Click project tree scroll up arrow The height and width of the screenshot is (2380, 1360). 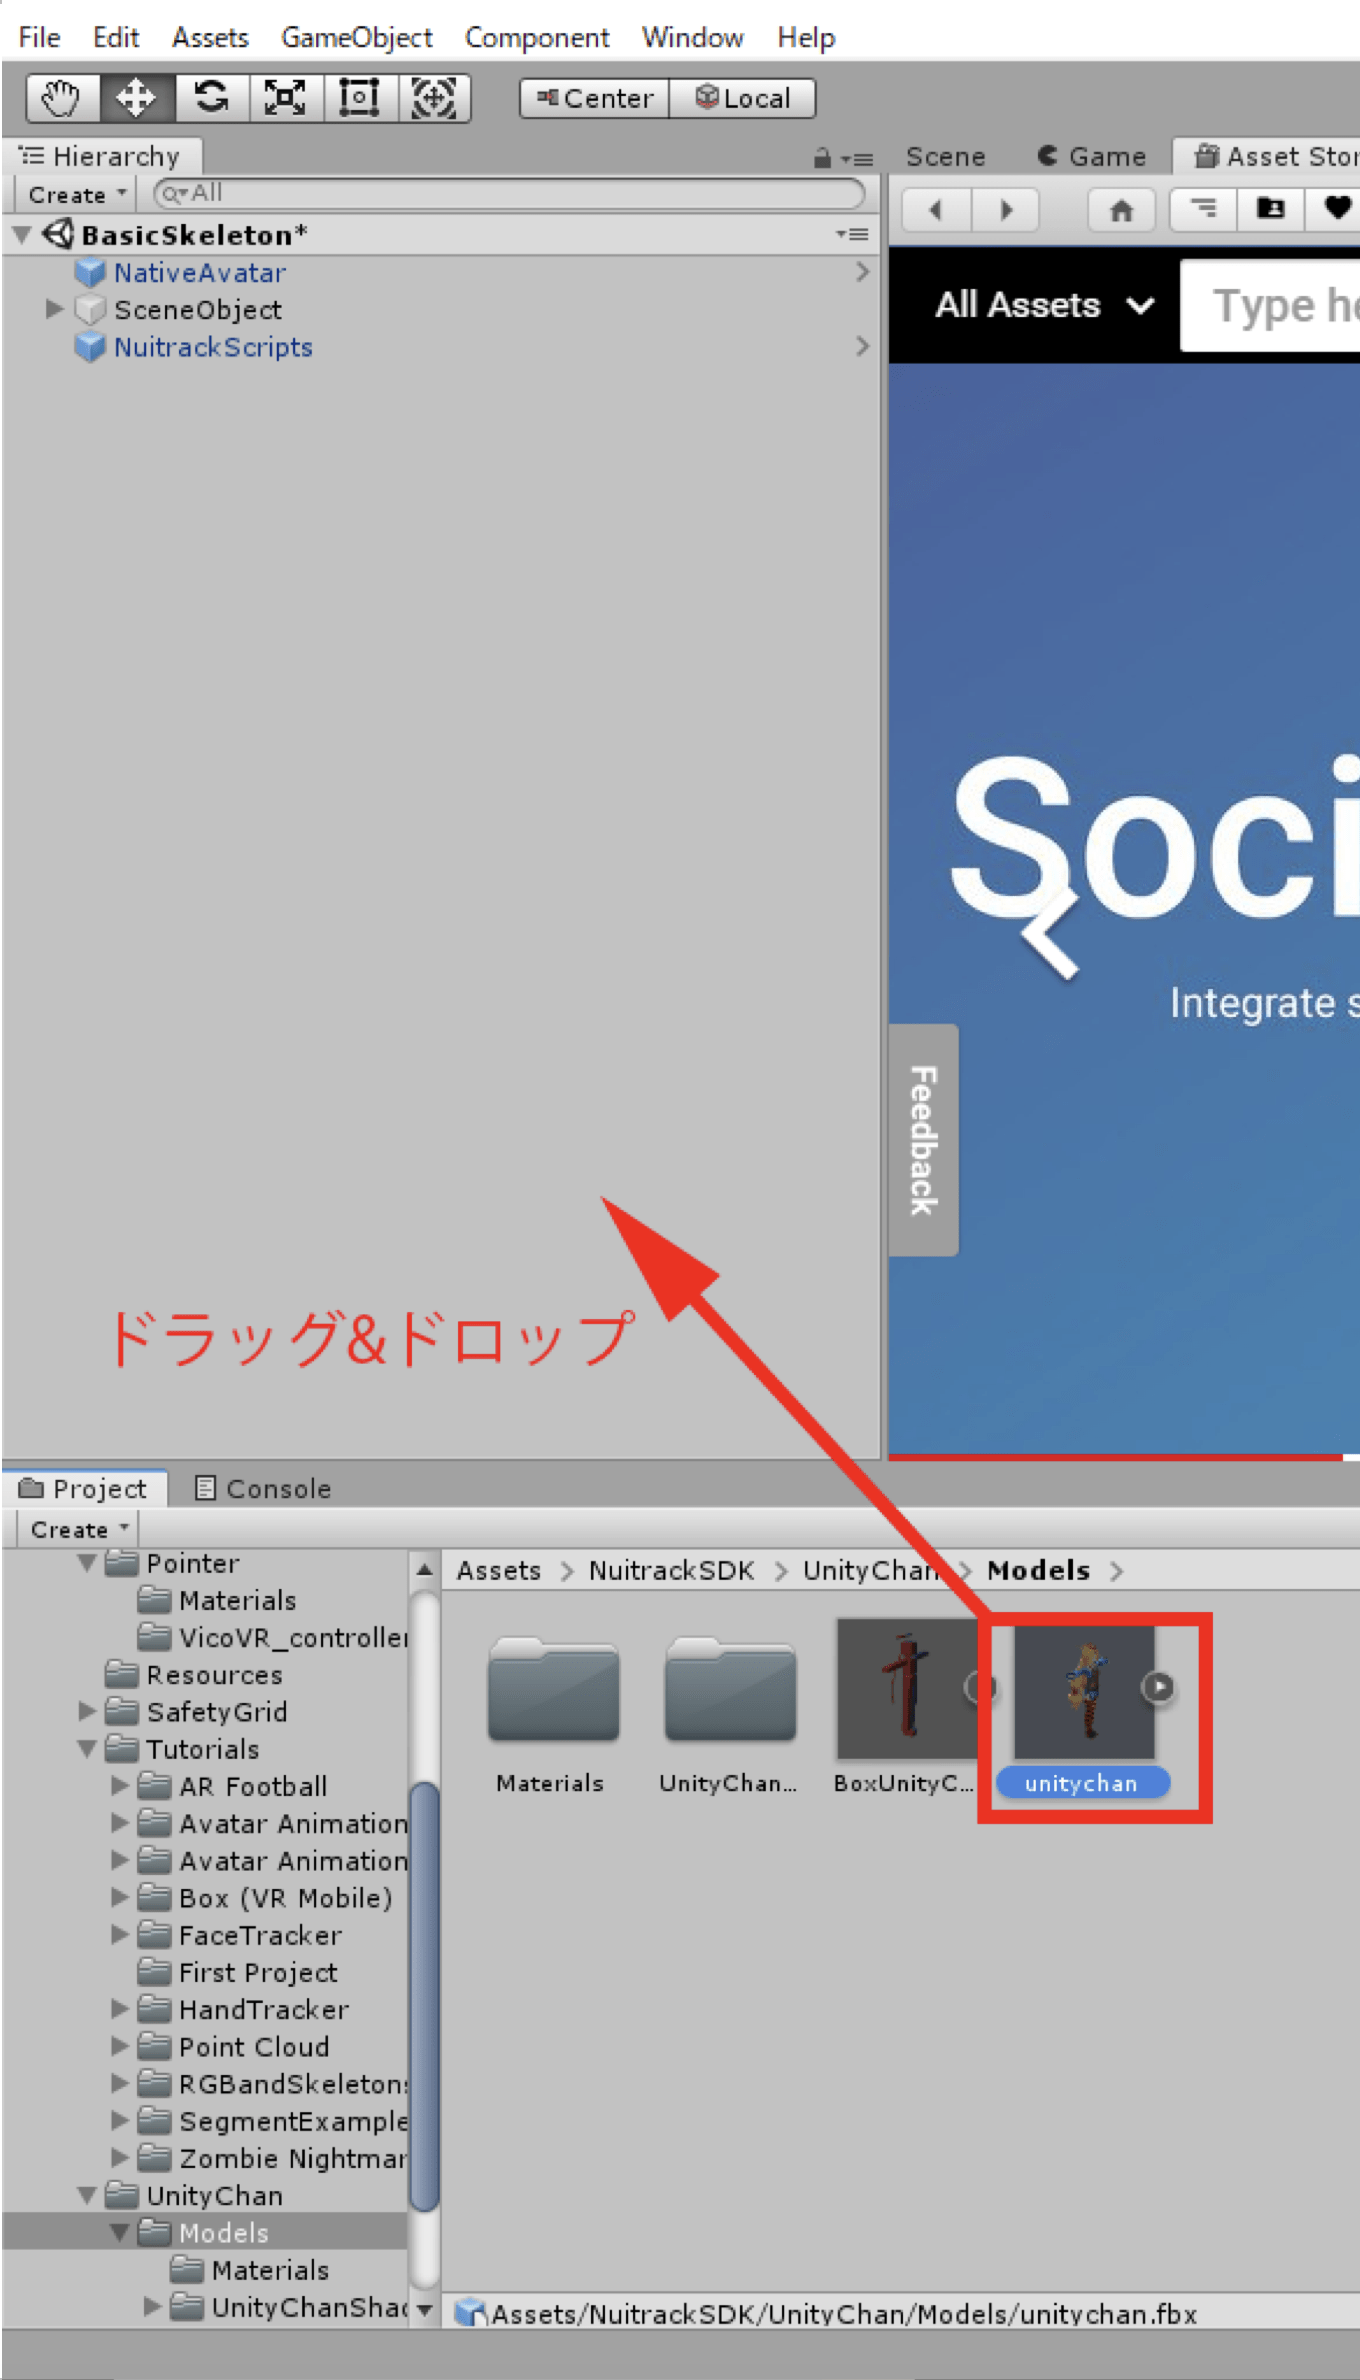tap(424, 1569)
